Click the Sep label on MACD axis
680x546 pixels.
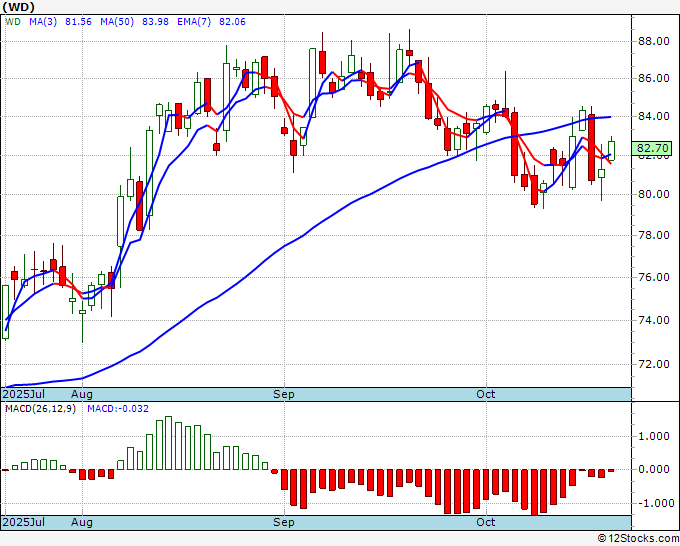pyautogui.click(x=284, y=522)
